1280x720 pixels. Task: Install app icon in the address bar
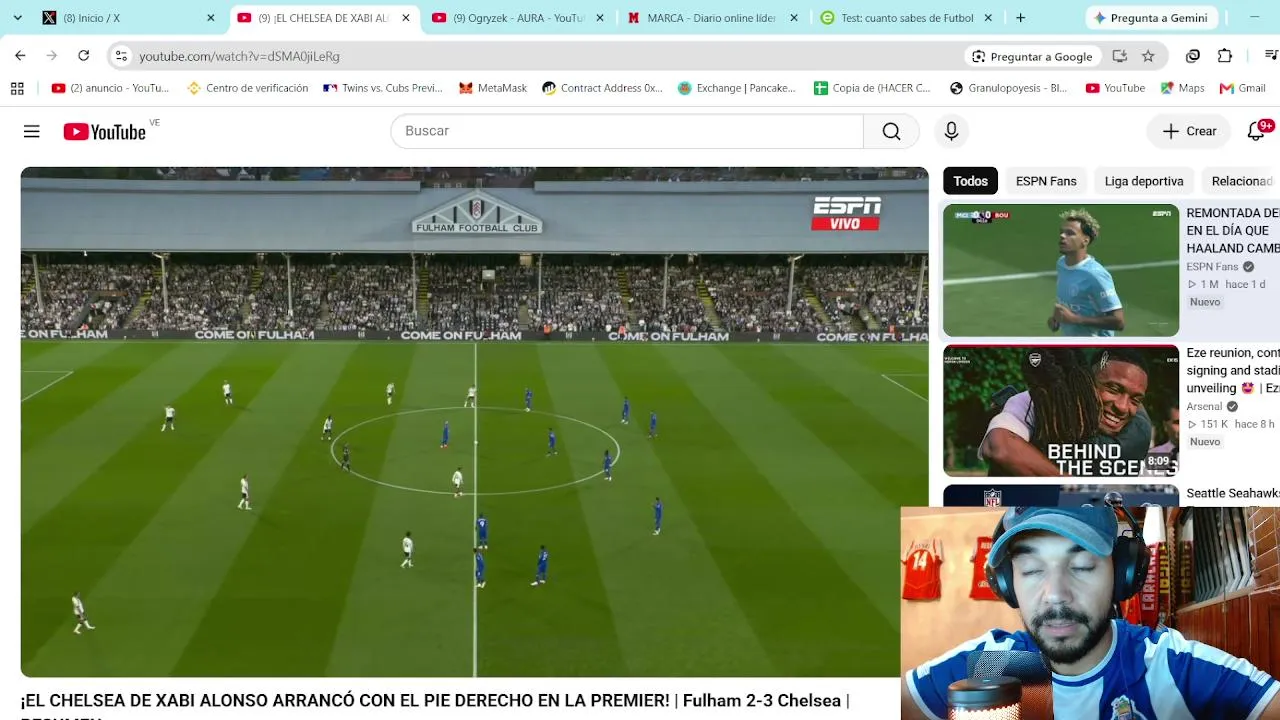pos(1120,56)
